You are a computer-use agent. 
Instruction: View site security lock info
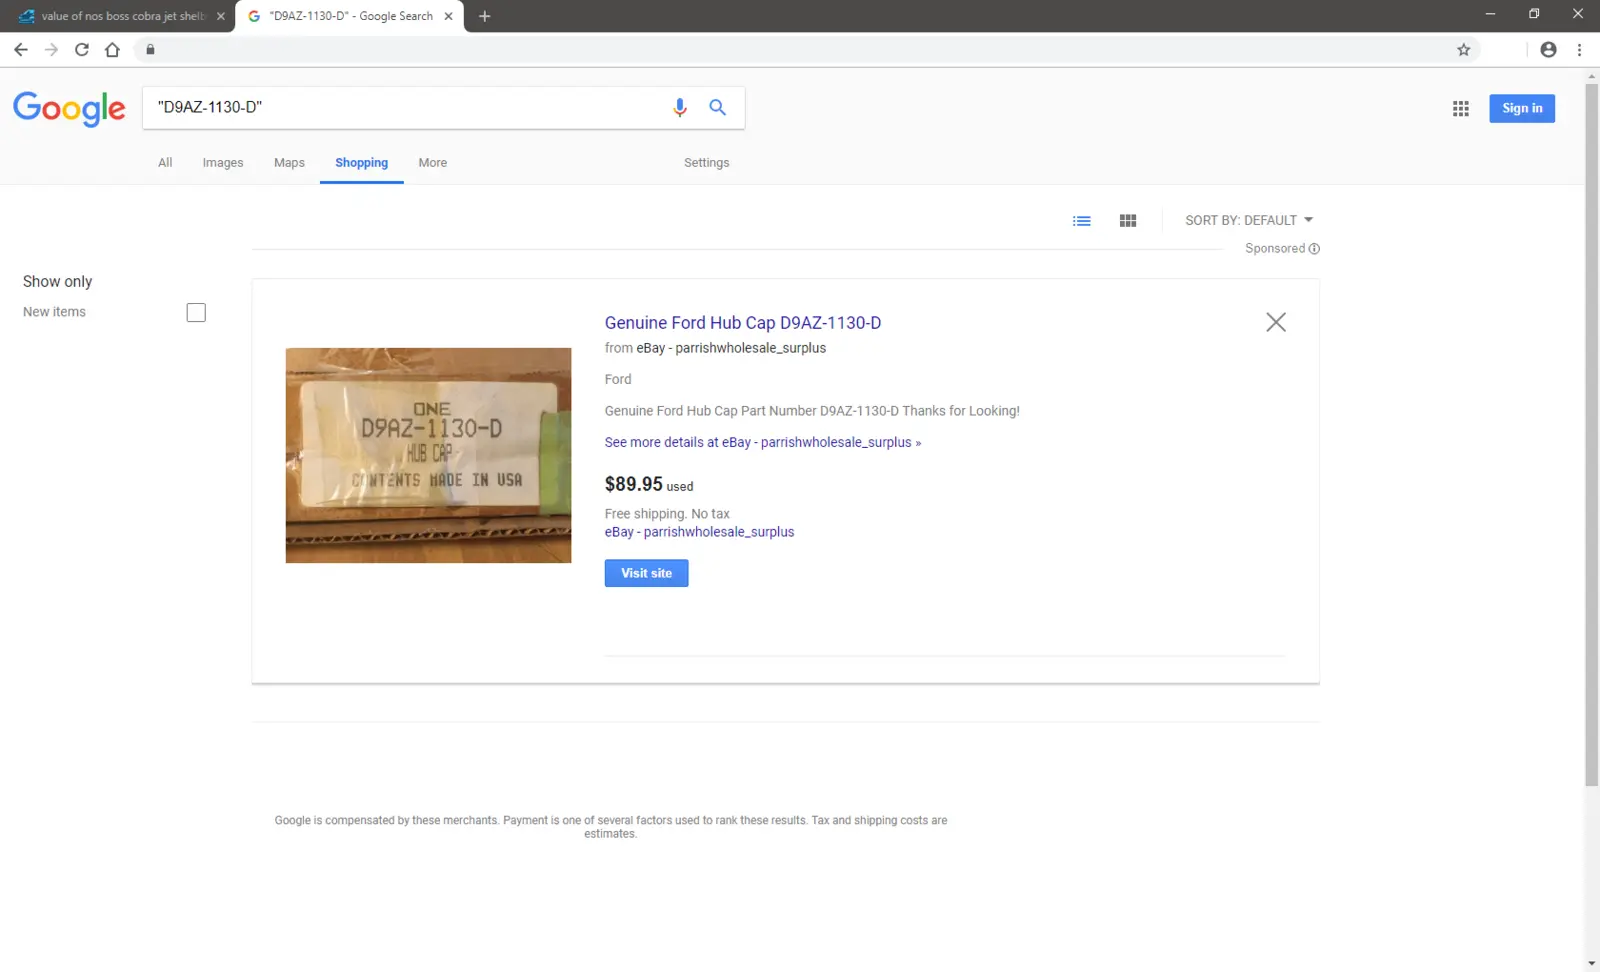tap(150, 50)
